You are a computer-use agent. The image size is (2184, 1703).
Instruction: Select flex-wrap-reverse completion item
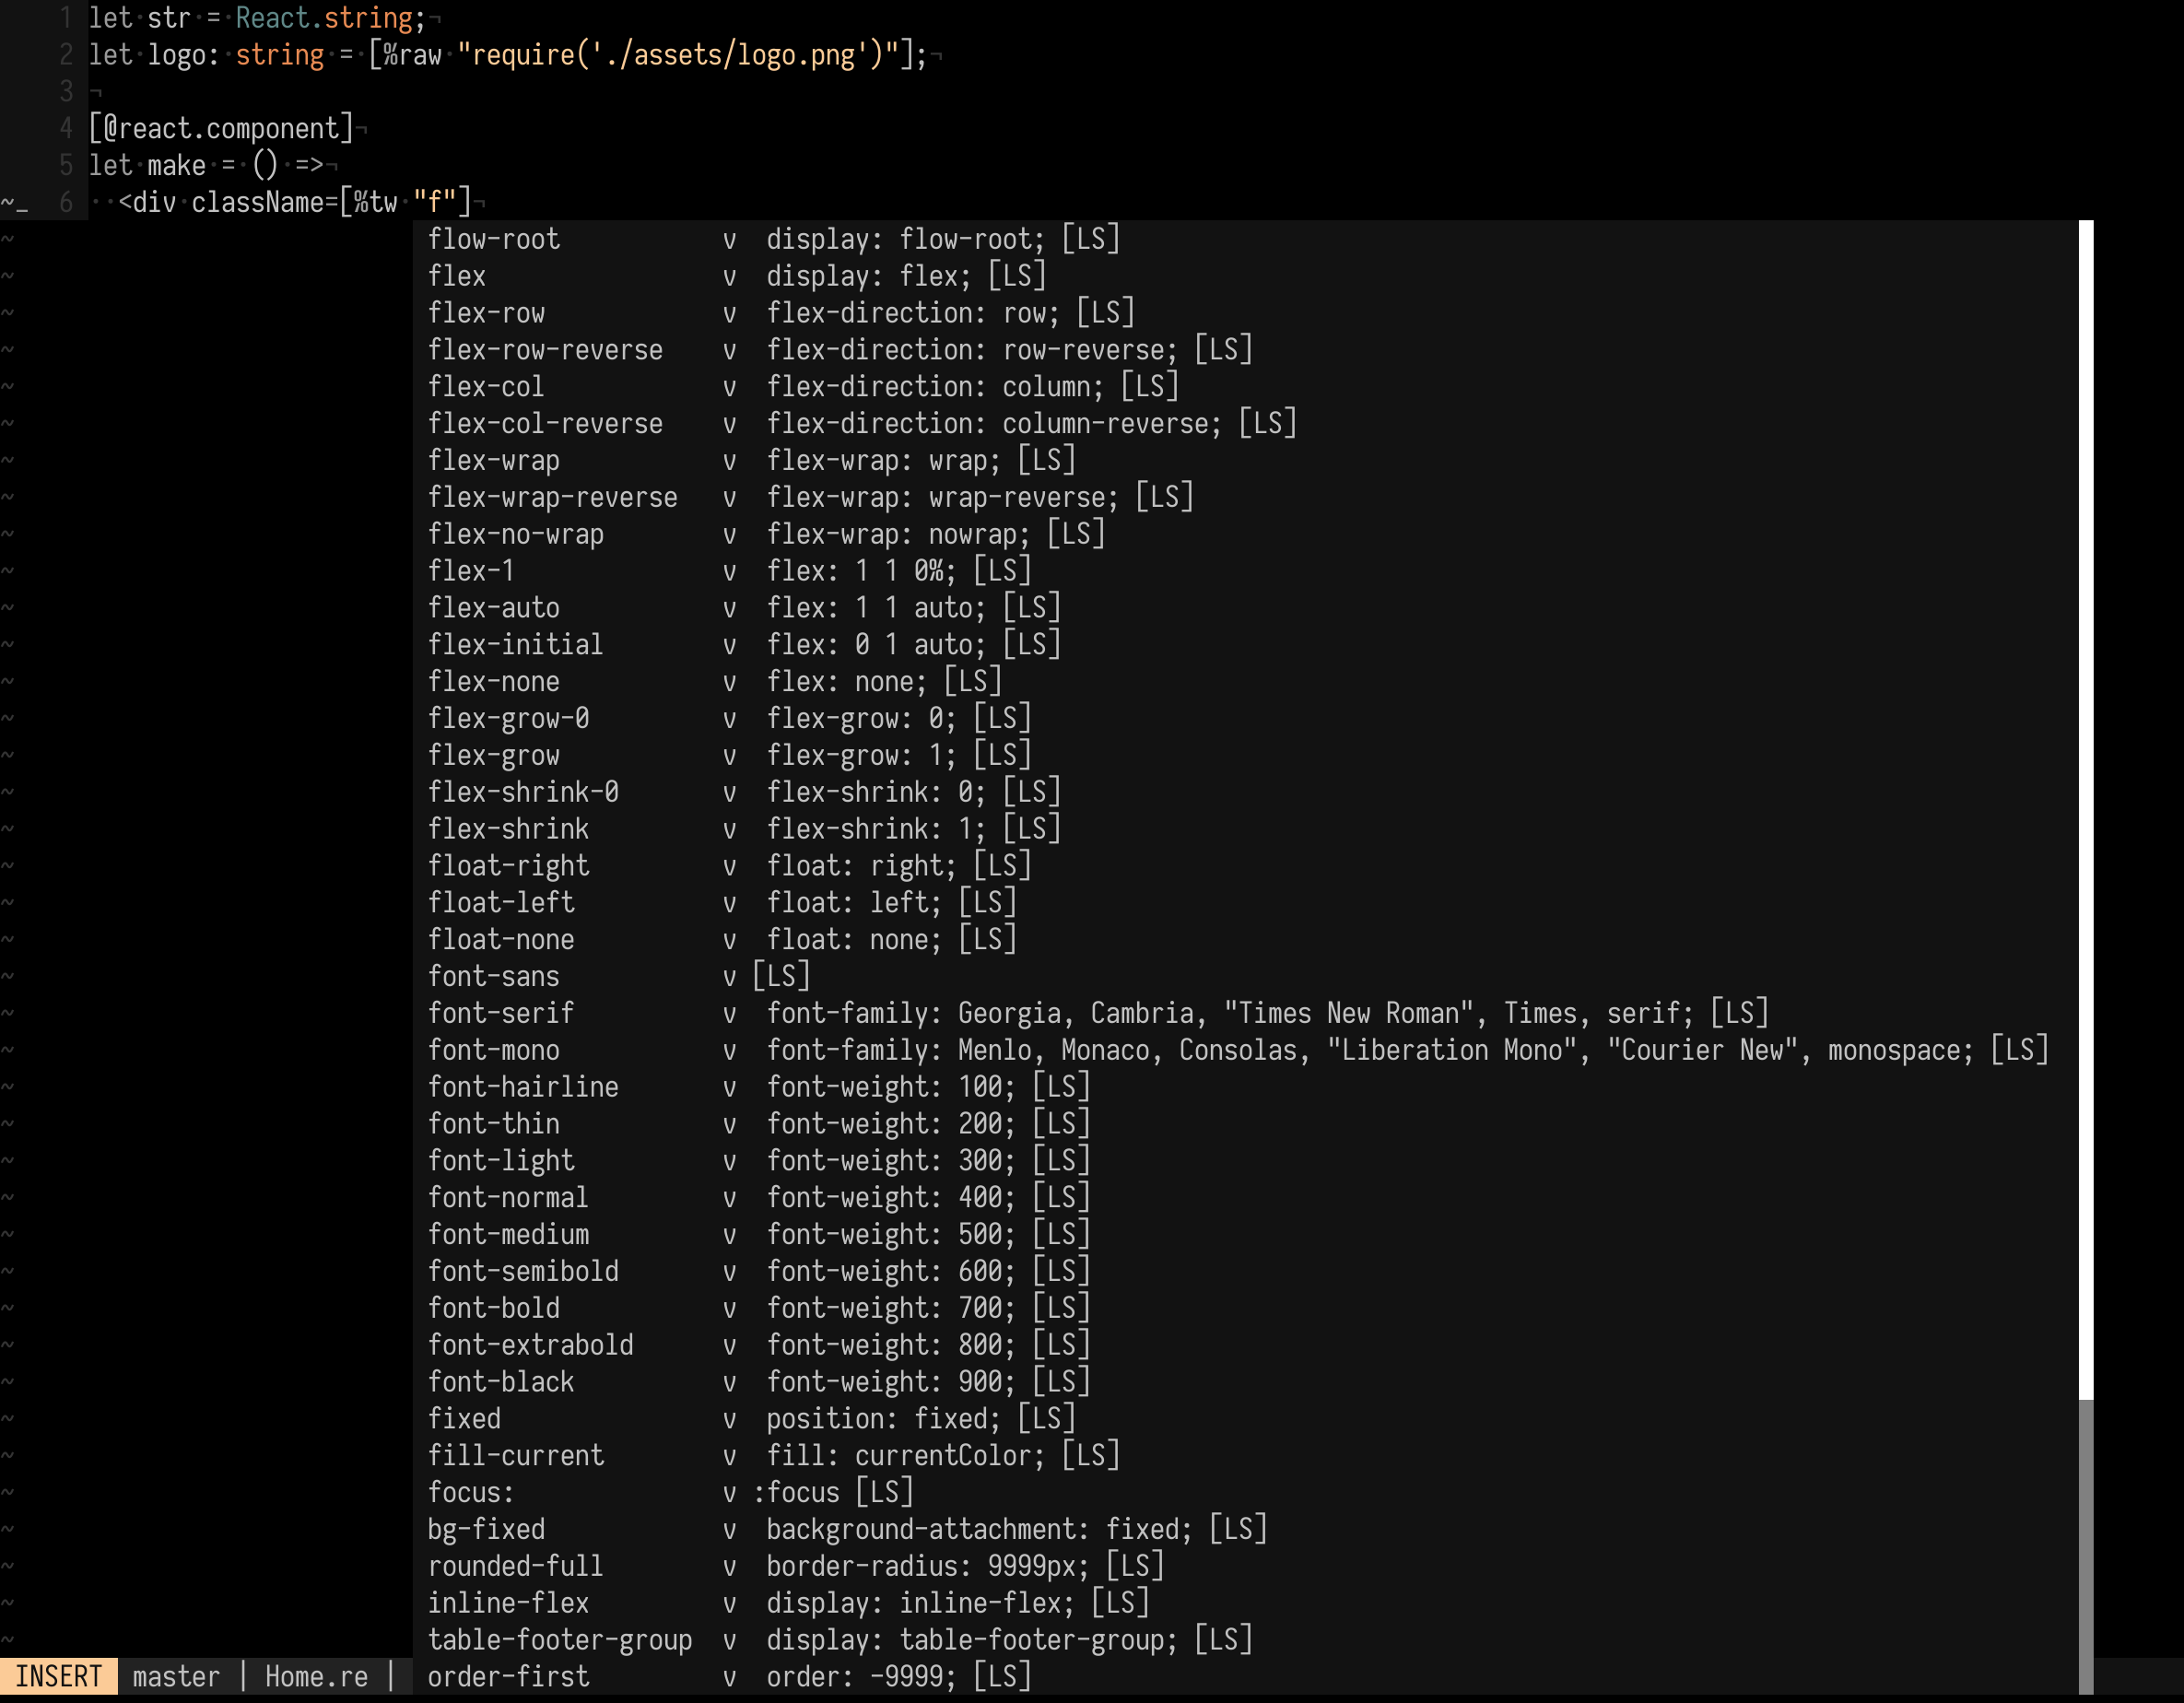tap(552, 497)
